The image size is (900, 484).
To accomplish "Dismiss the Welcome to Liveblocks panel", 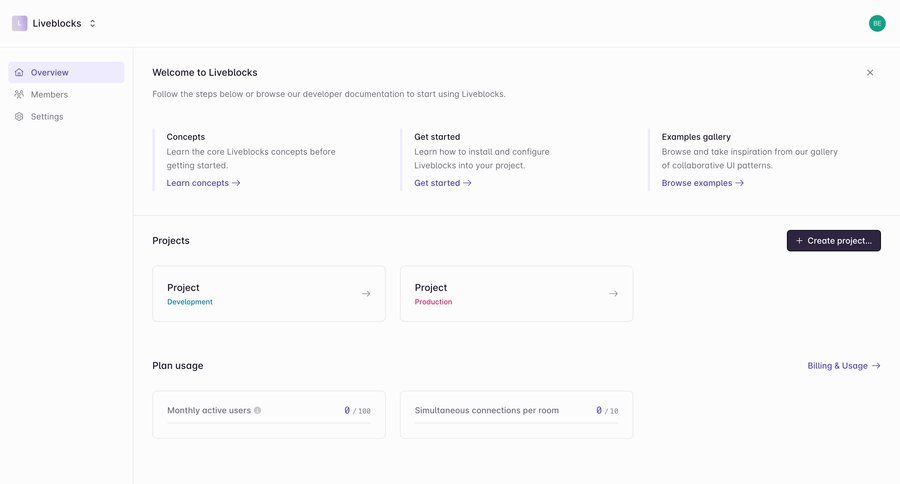I will click(870, 72).
